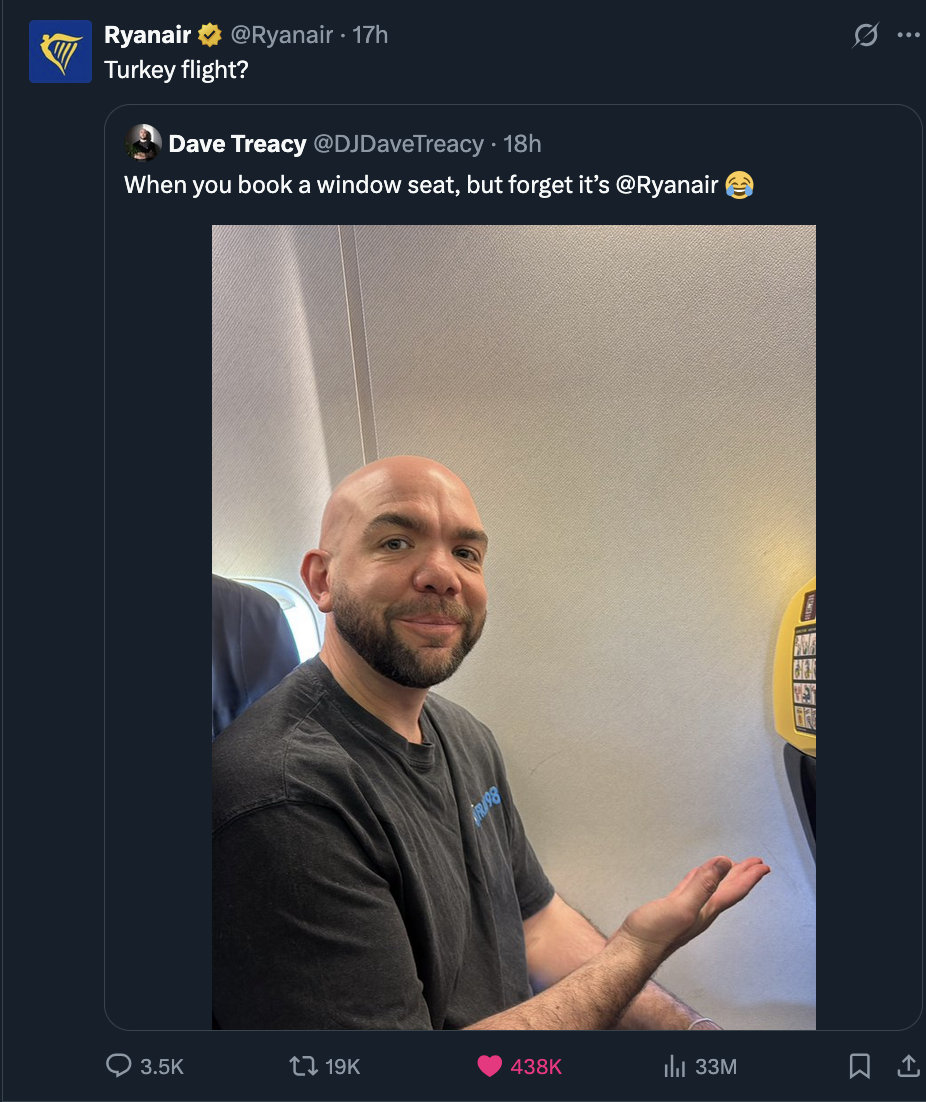Open the view analytics bar chart icon
926x1102 pixels.
[x=674, y=1066]
